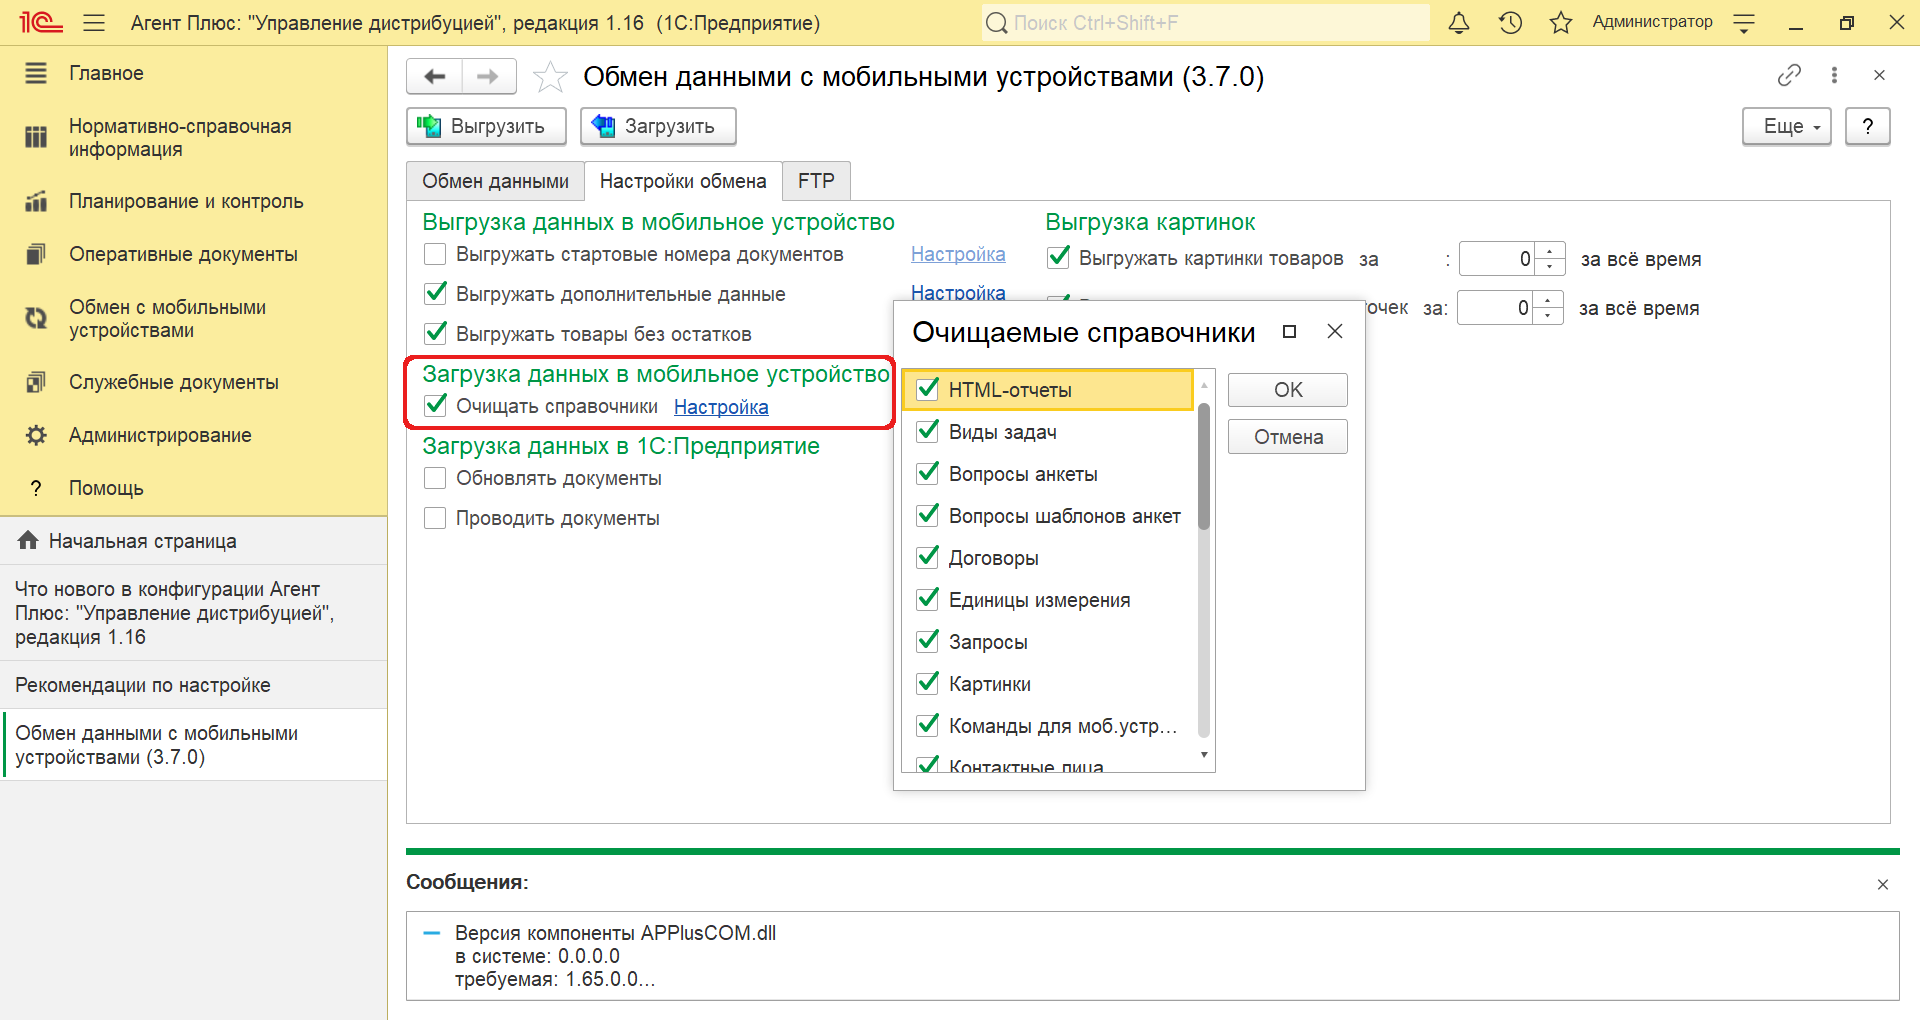Image resolution: width=1920 pixels, height=1020 pixels.
Task: Click stepper arrows for second period field
Action: 1548,308
